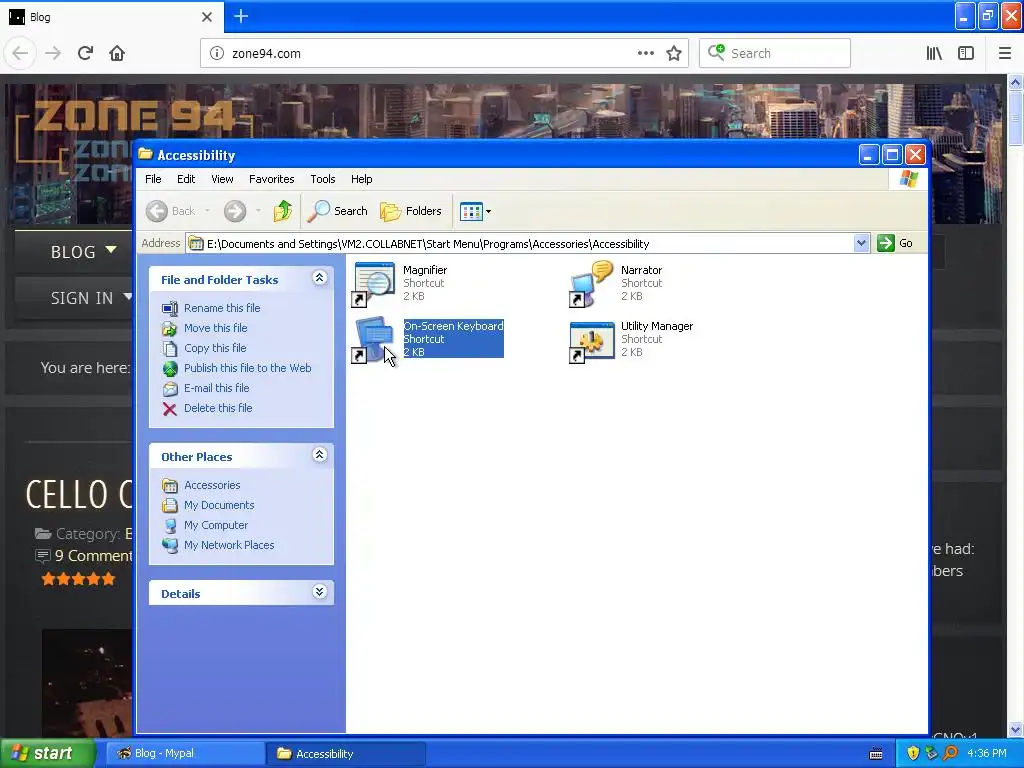The width and height of the screenshot is (1024, 768).
Task: Collapse the Other Places panel
Action: [319, 455]
